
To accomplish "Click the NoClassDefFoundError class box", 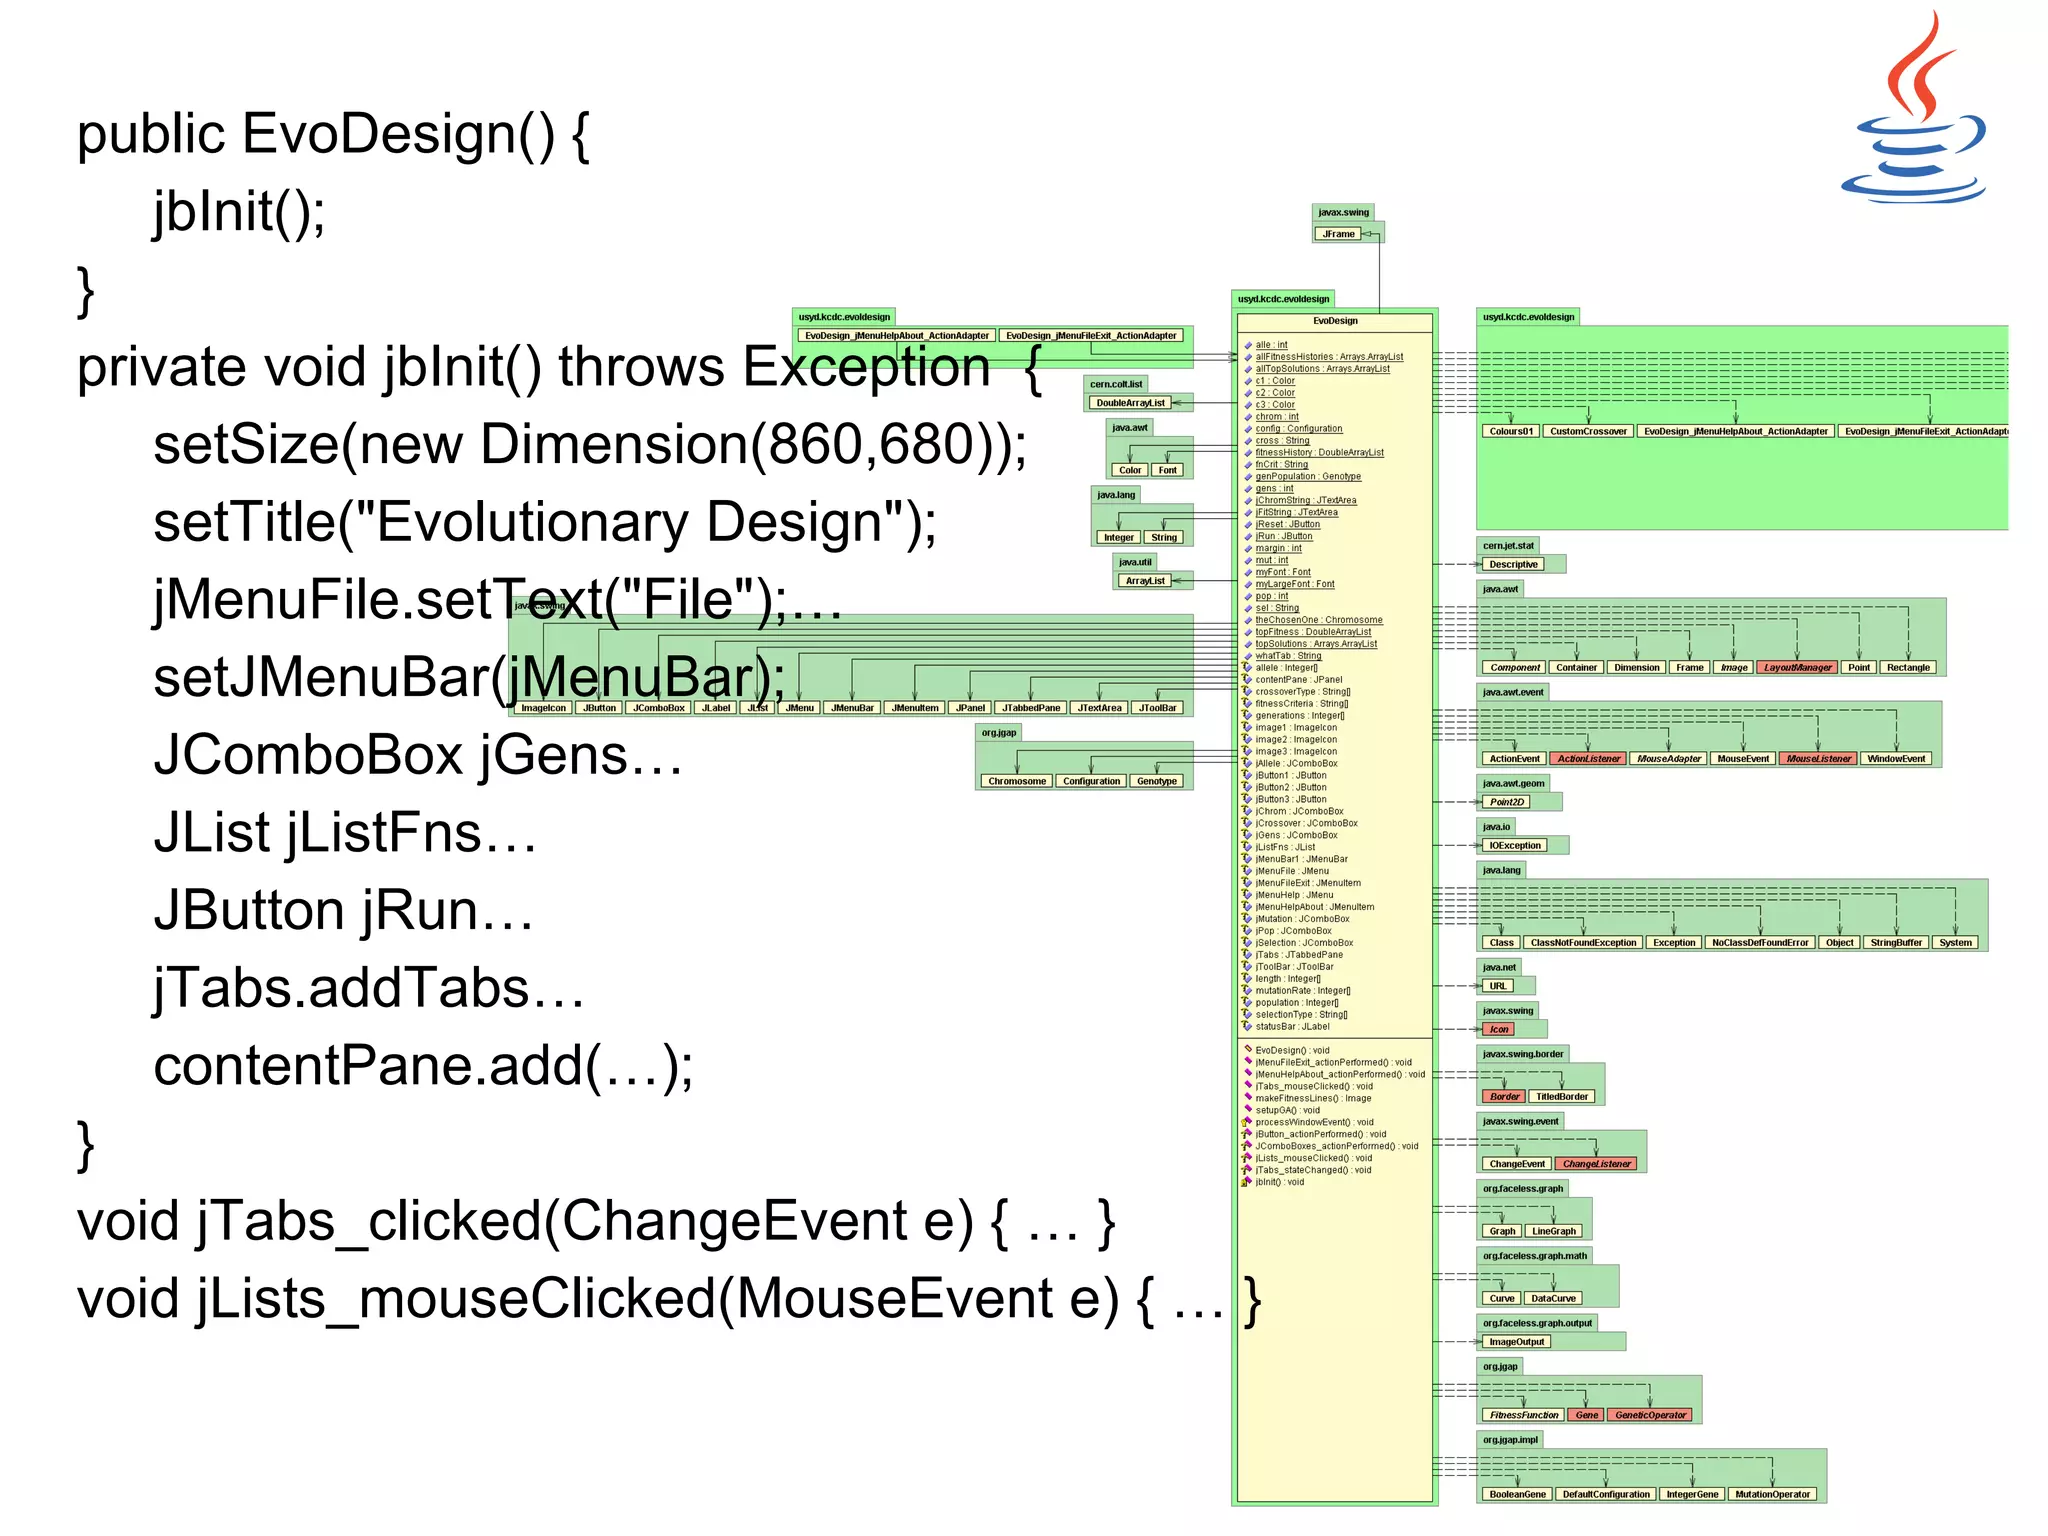I will click(x=1760, y=943).
